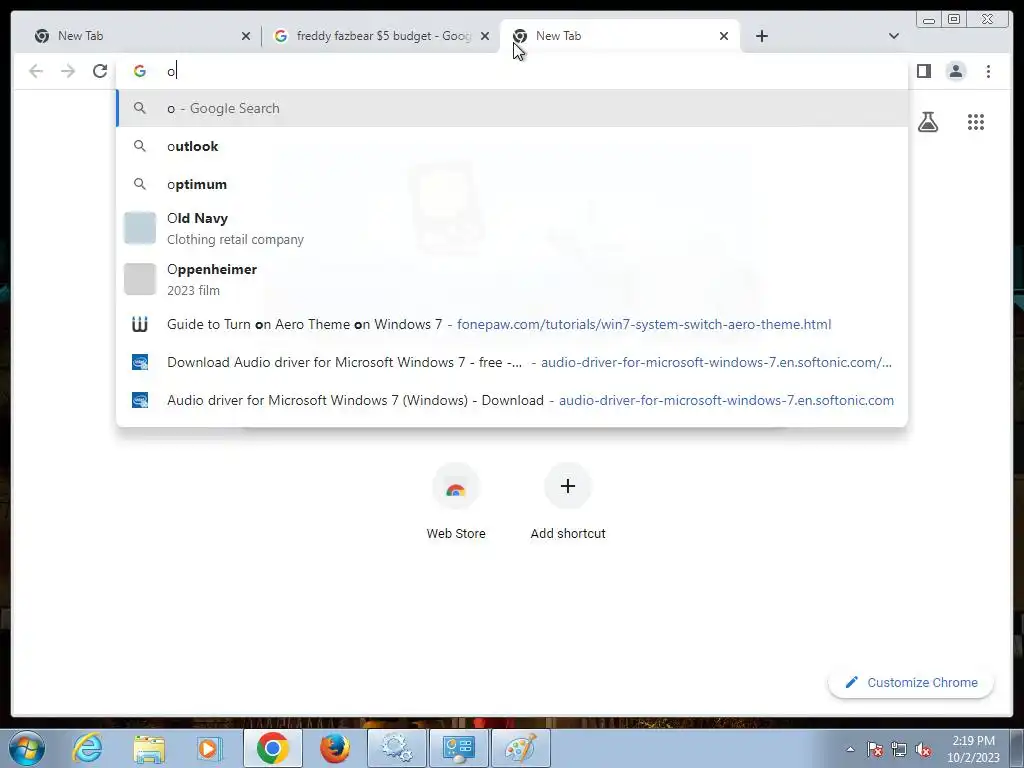Open Windows Media Player from taskbar
Viewport: 1024px width, 768px height.
210,748
